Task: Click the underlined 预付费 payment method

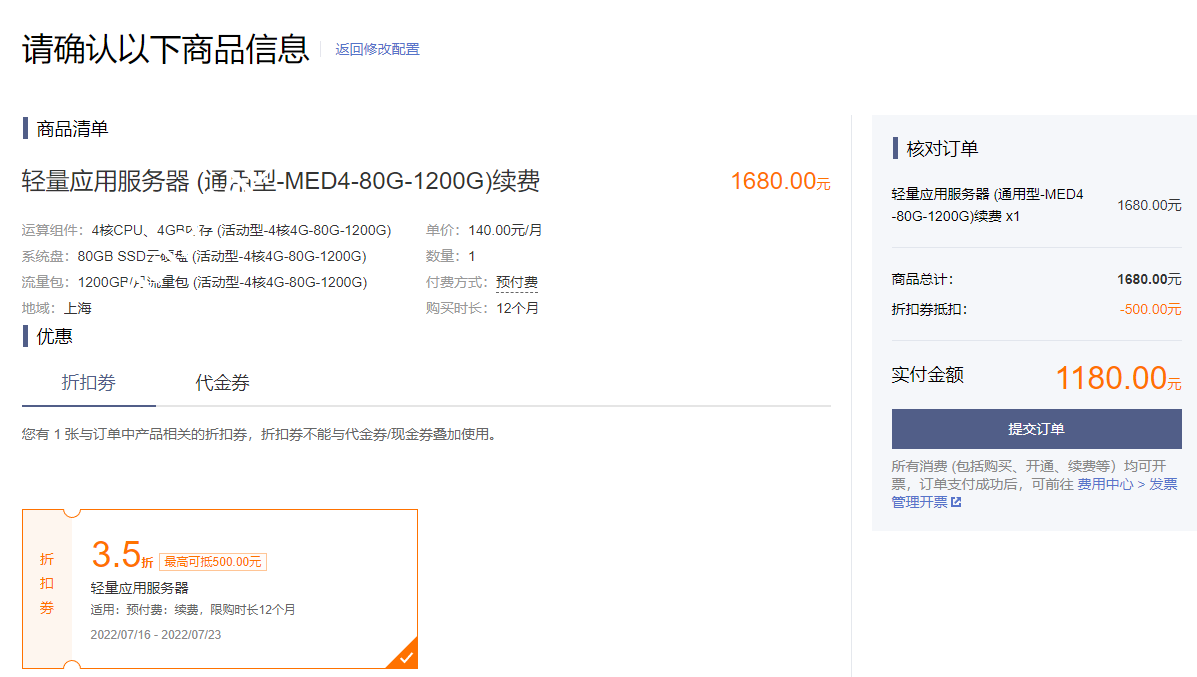Action: [x=517, y=282]
